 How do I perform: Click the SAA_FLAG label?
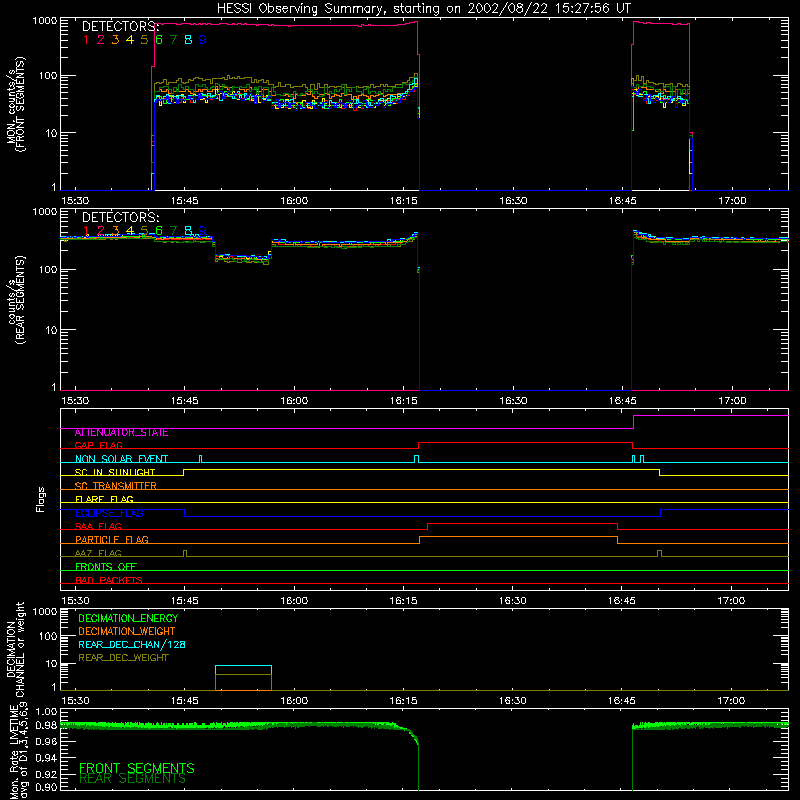98,526
